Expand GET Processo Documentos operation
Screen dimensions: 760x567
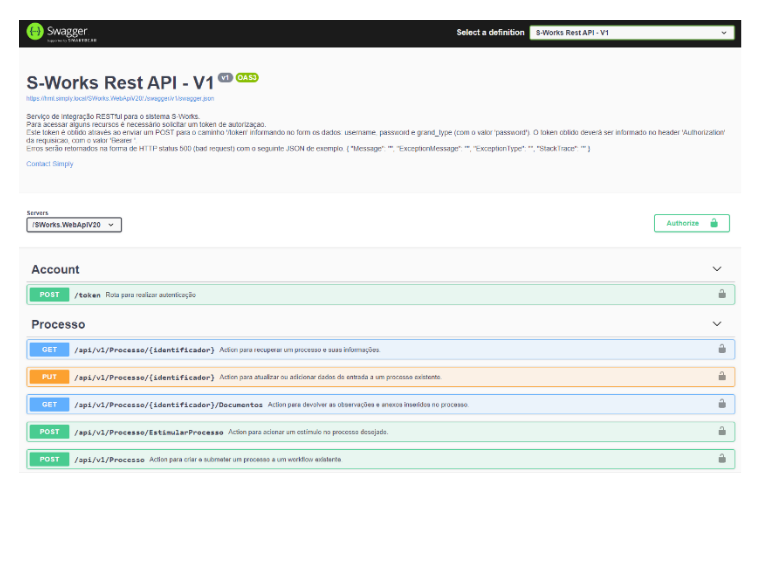[380, 404]
